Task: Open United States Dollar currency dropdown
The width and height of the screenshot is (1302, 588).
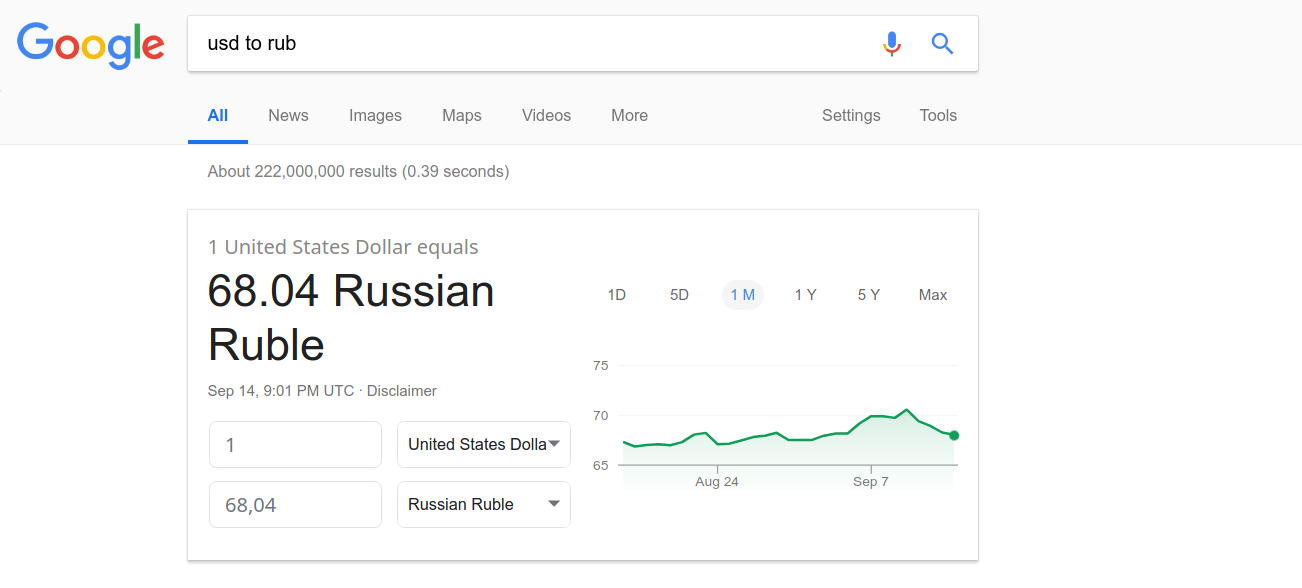Action: (484, 444)
